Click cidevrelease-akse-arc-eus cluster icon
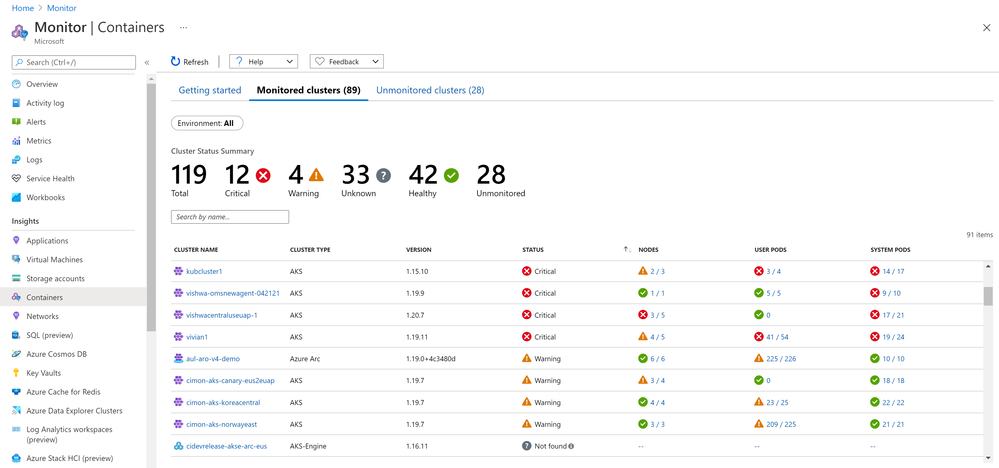 click(178, 446)
